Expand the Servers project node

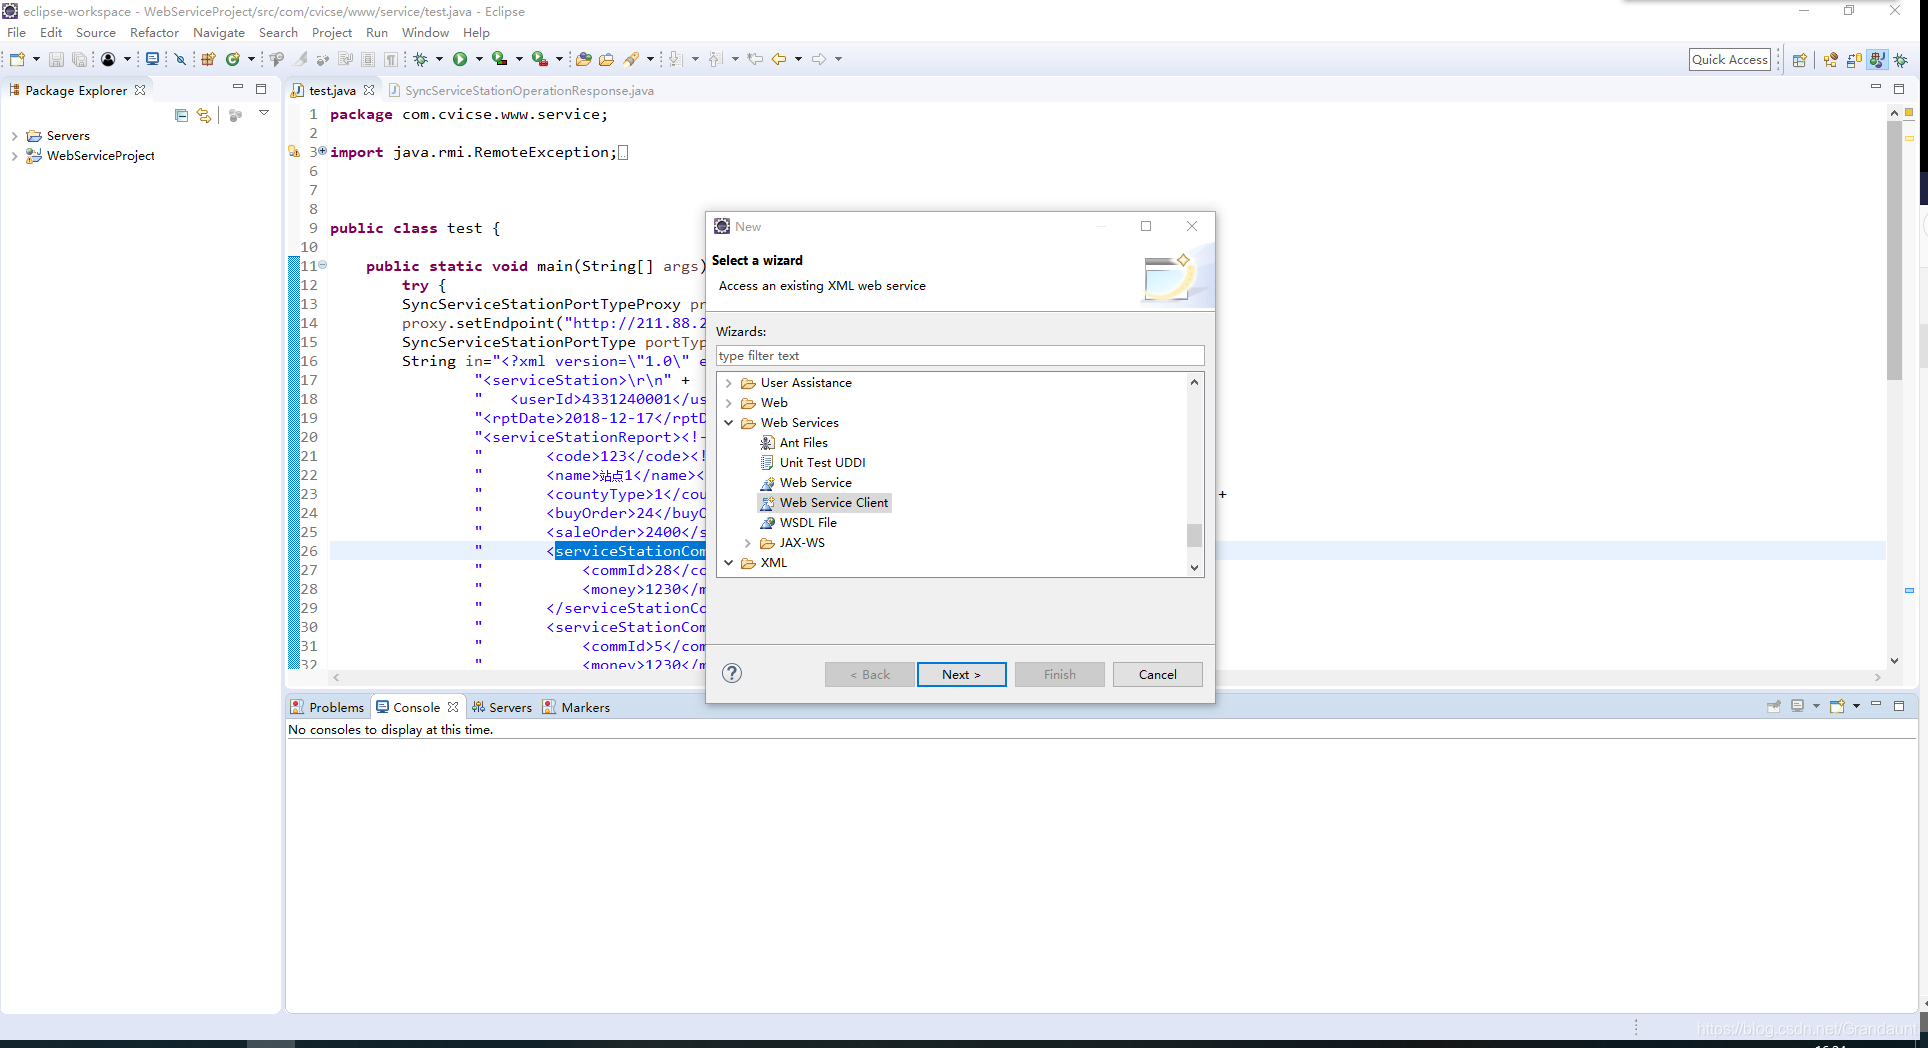14,136
